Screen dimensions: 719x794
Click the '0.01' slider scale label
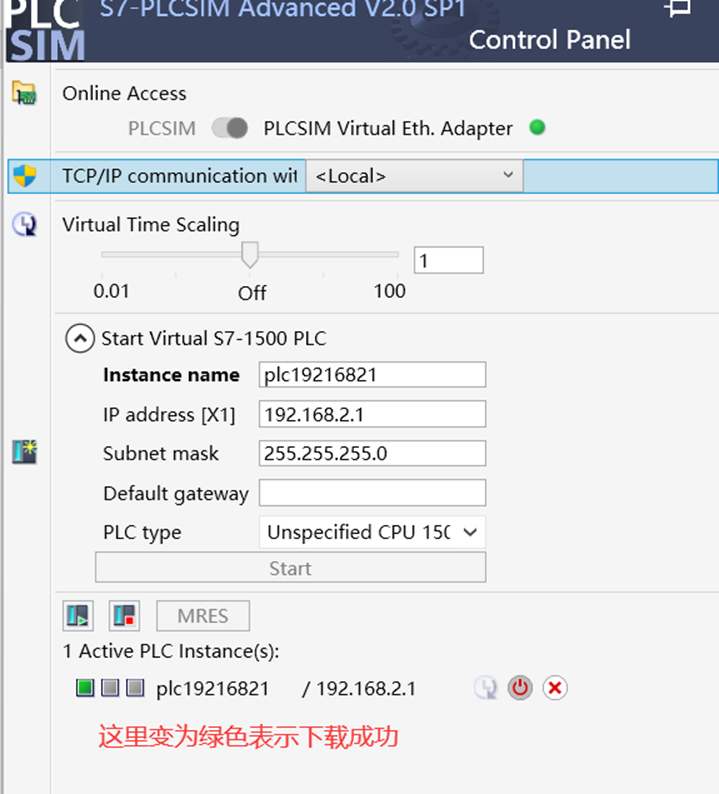point(111,291)
